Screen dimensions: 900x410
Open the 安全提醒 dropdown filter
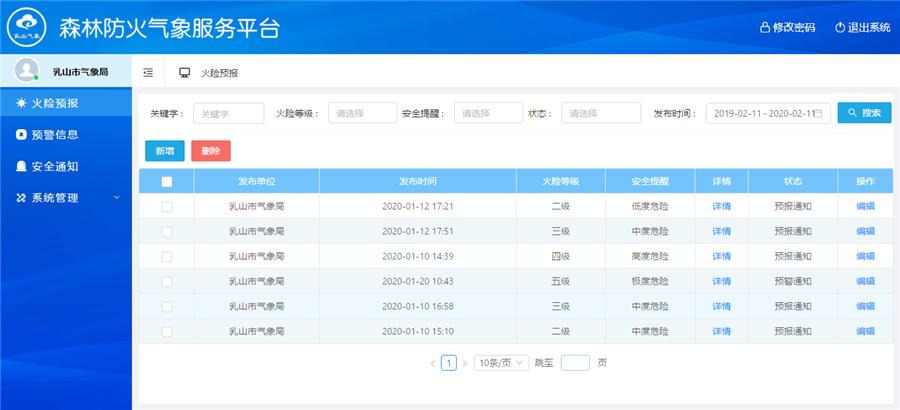(488, 114)
